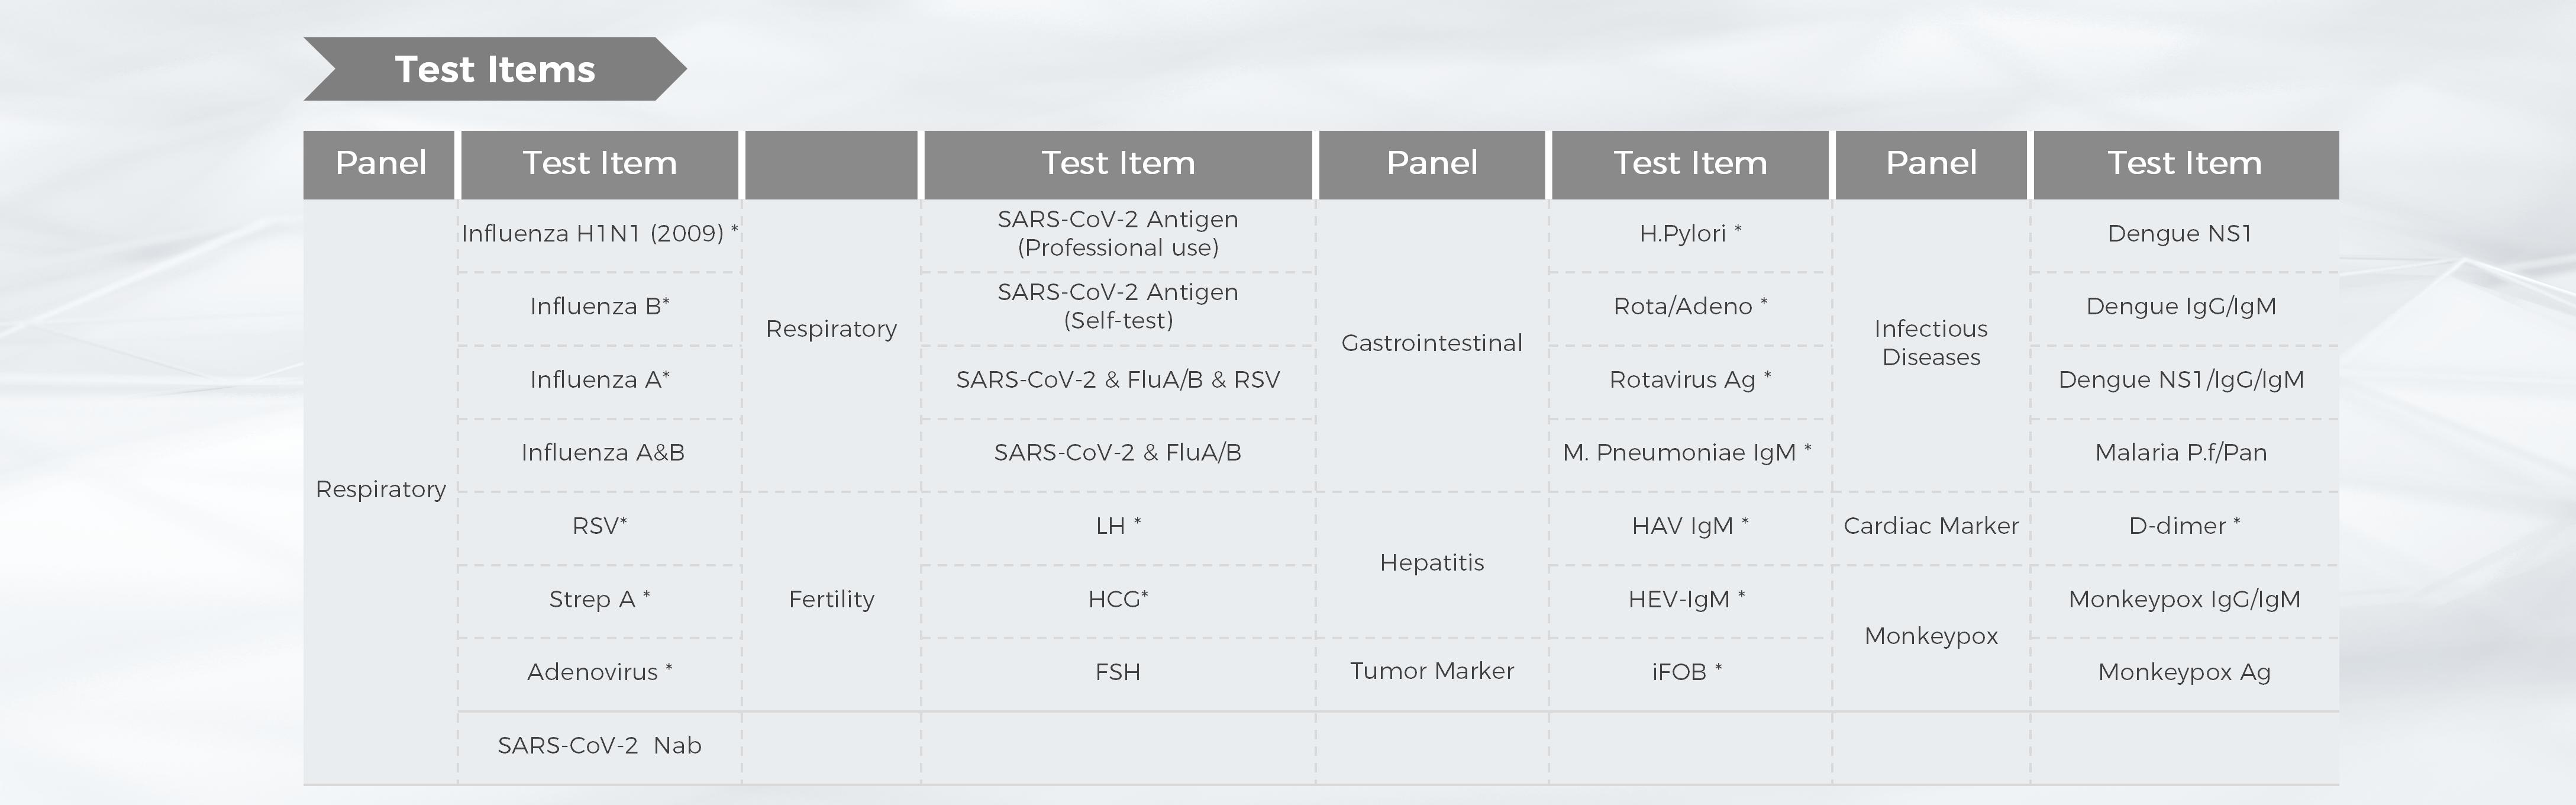Click the SARS-CoV-2 Nab cell
This screenshot has width=2576, height=805.
pos(599,745)
